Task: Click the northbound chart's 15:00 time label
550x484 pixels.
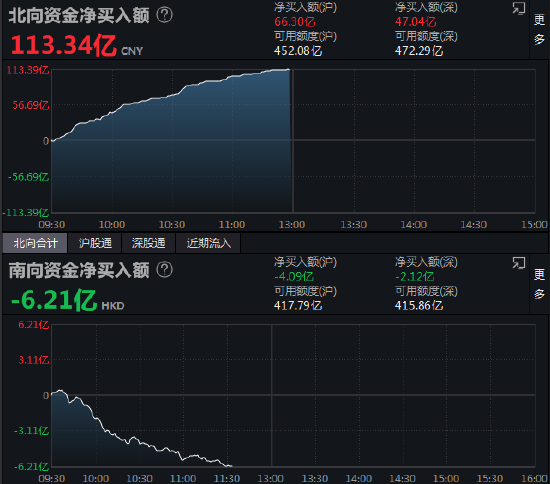Action: pos(534,224)
